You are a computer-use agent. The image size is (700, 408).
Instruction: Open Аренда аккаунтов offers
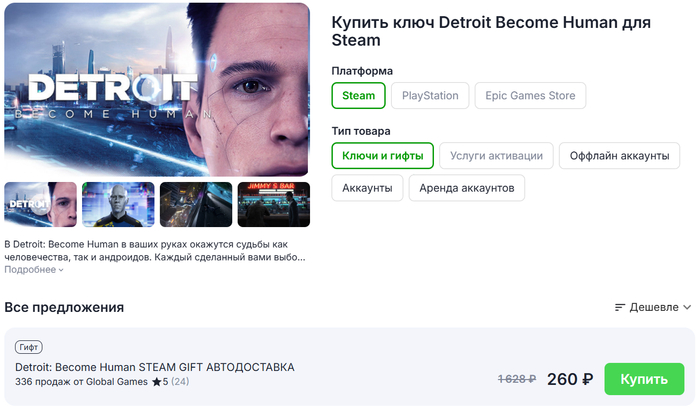(x=466, y=188)
